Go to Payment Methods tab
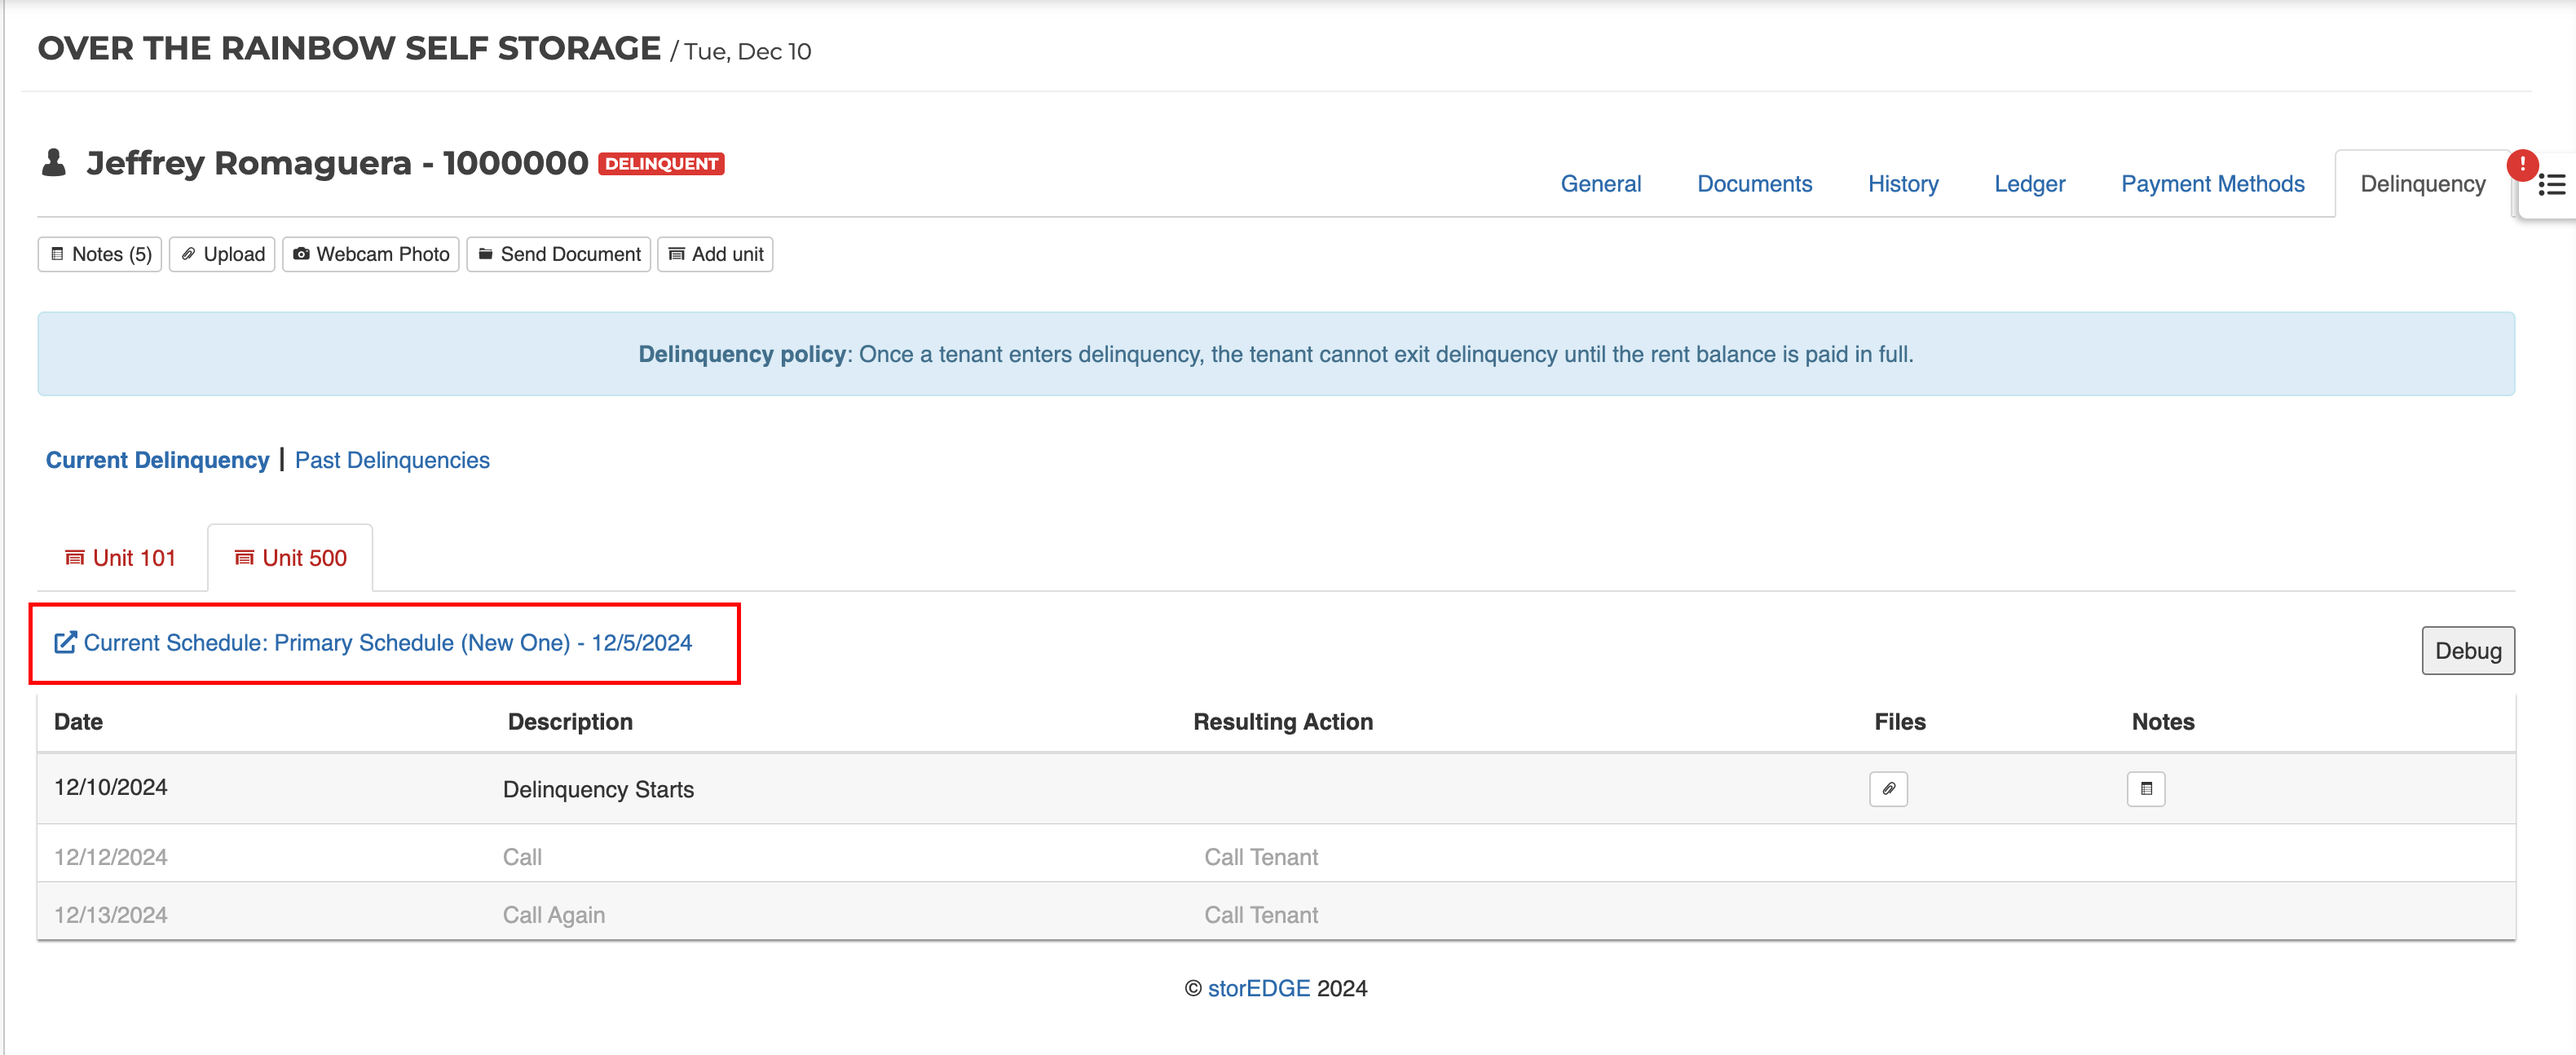The width and height of the screenshot is (2576, 1055). (2212, 184)
